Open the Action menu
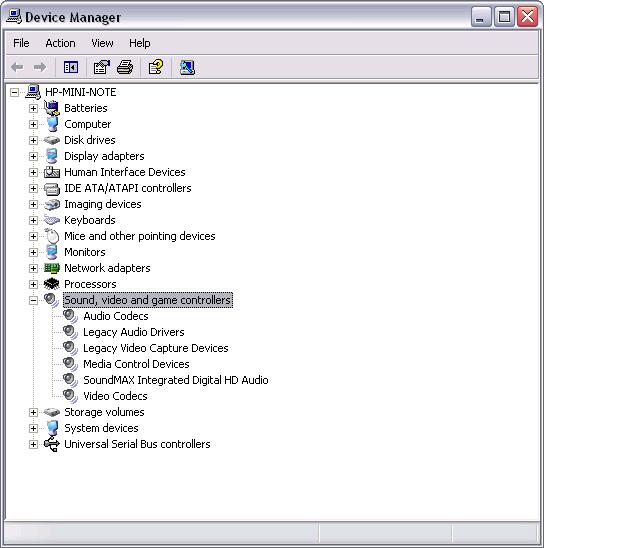Image resolution: width=640 pixels, height=548 pixels. [x=60, y=43]
